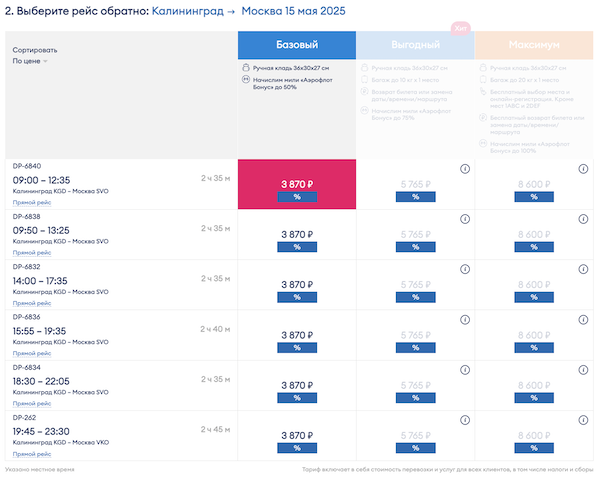Switch to the Выгодный tariff header
The image size is (600, 477).
click(415, 45)
